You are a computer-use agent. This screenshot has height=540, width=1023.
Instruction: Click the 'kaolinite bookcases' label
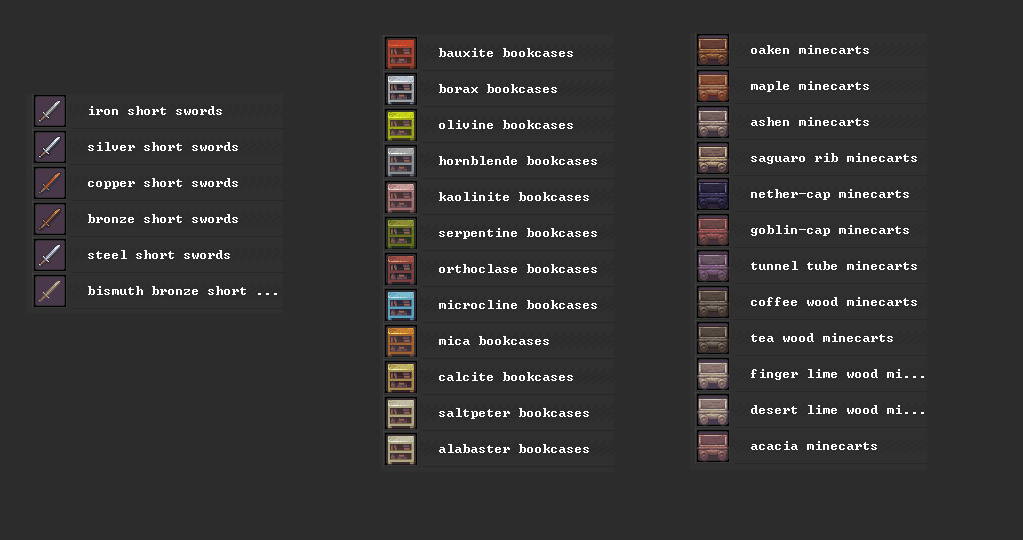(x=514, y=197)
